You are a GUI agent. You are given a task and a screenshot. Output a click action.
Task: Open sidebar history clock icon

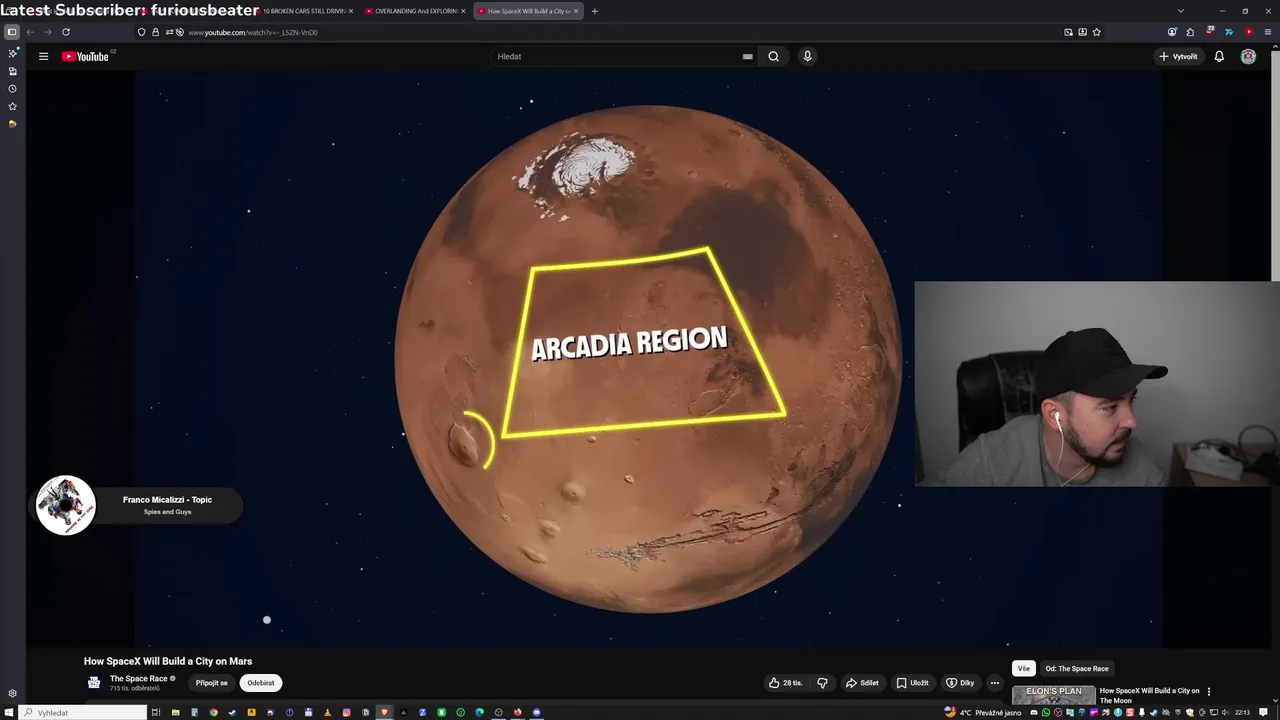[12, 89]
